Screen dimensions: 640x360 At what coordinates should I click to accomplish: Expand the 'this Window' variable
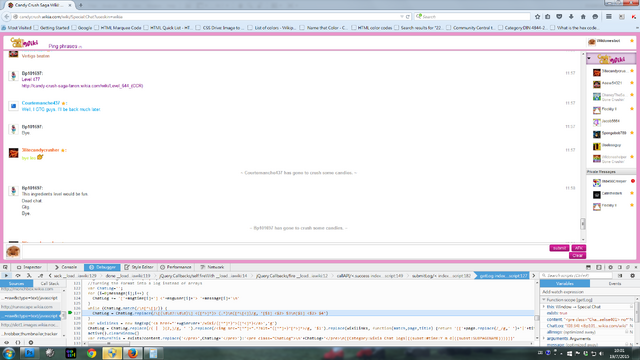(x=544, y=307)
